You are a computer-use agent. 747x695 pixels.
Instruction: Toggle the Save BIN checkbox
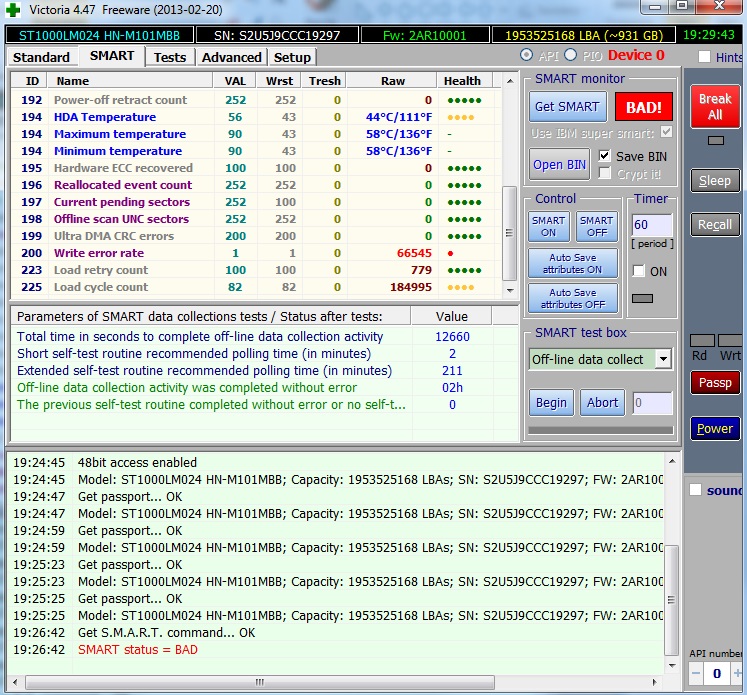click(x=605, y=156)
